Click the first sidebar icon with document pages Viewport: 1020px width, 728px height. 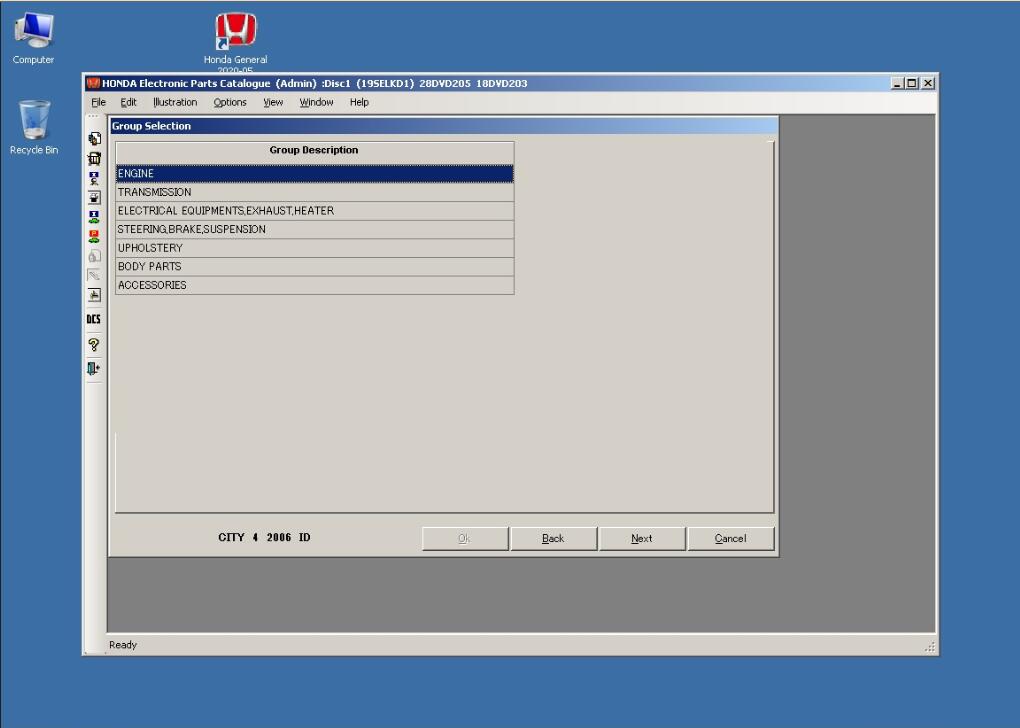click(94, 139)
